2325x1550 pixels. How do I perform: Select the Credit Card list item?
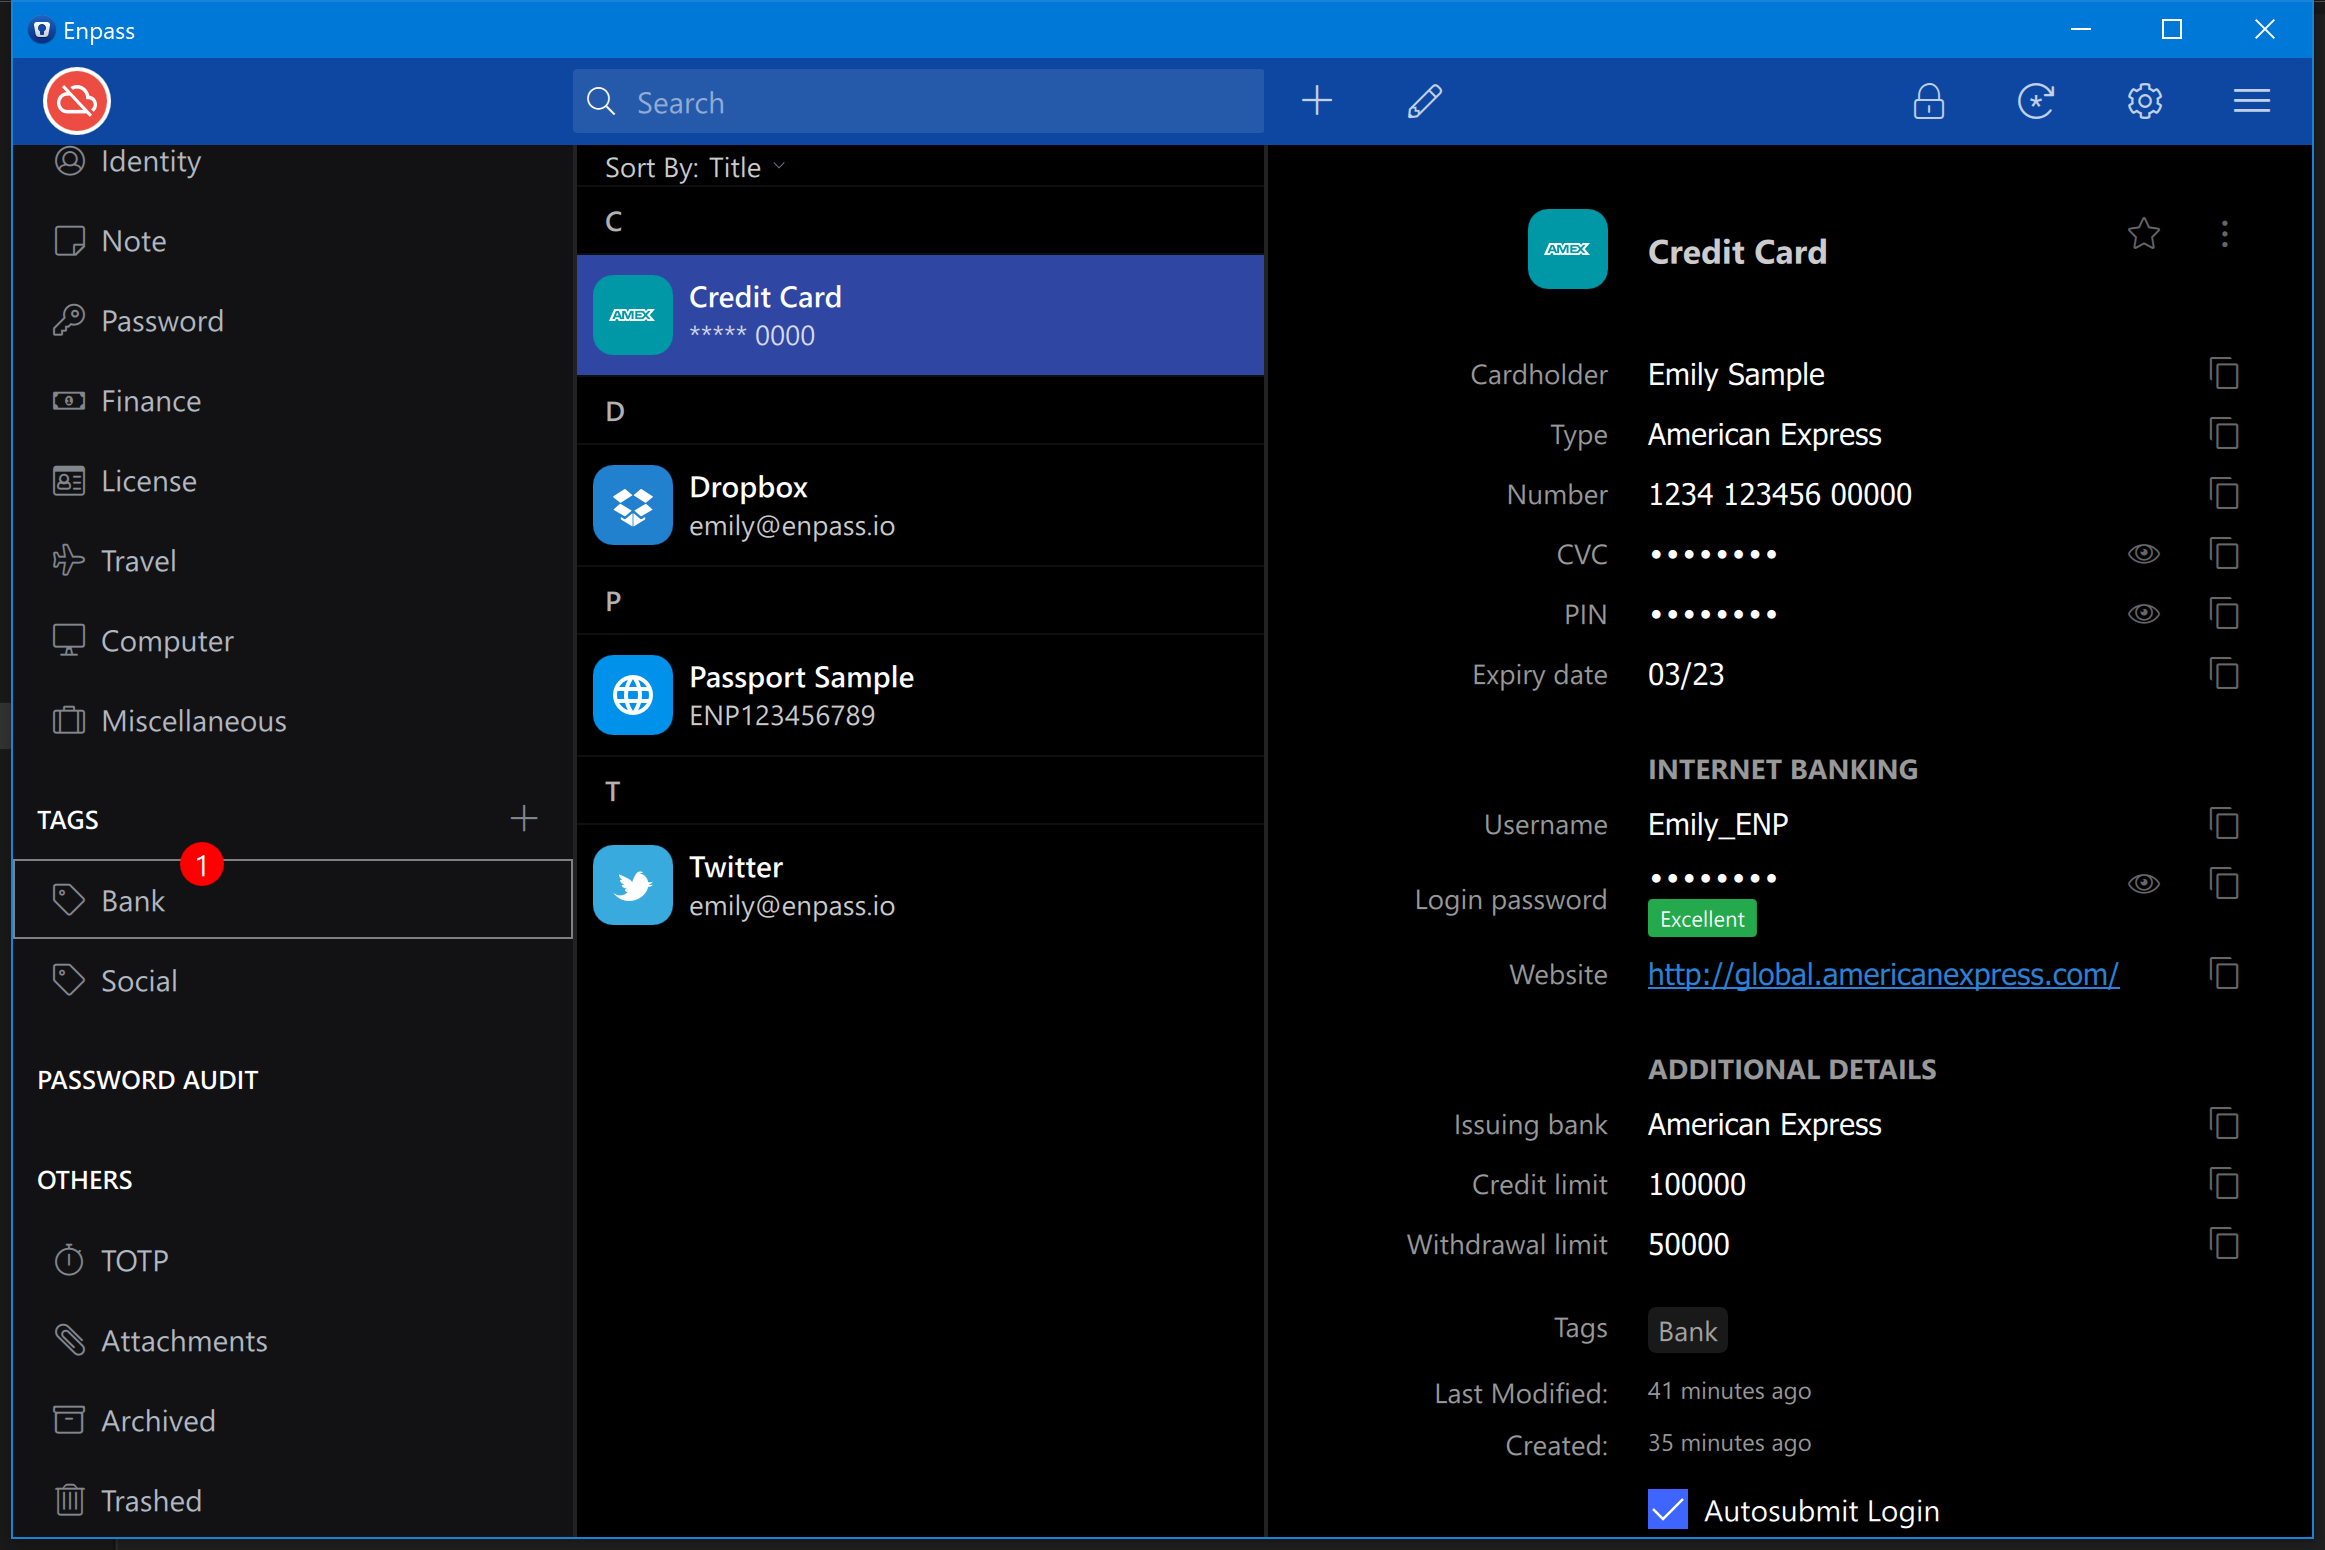(921, 315)
